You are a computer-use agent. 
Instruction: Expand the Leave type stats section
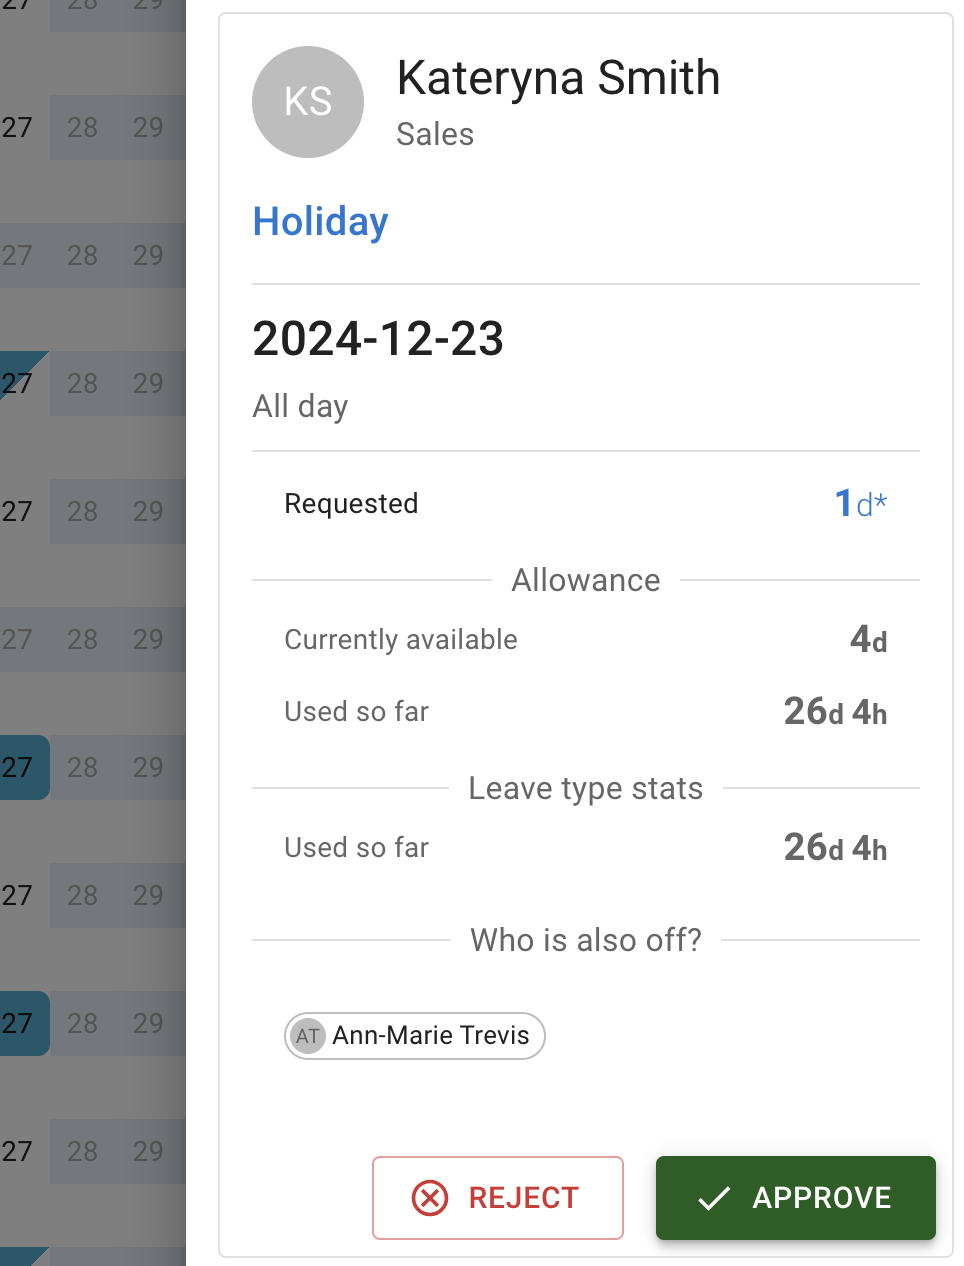click(585, 788)
